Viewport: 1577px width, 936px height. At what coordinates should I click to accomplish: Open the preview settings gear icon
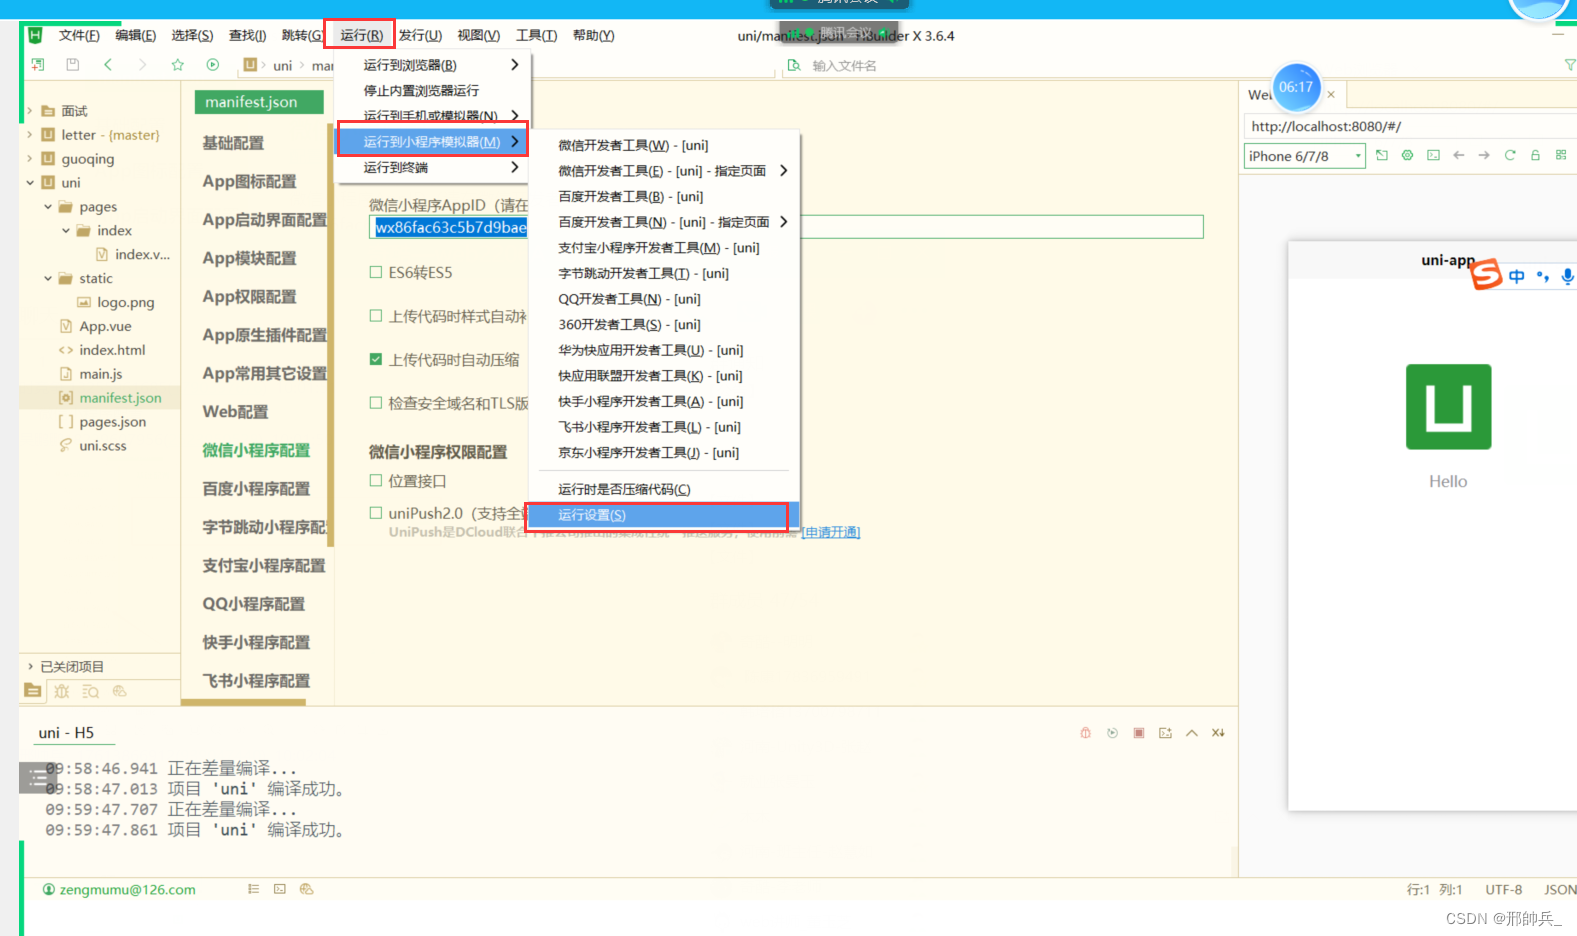click(x=1407, y=155)
